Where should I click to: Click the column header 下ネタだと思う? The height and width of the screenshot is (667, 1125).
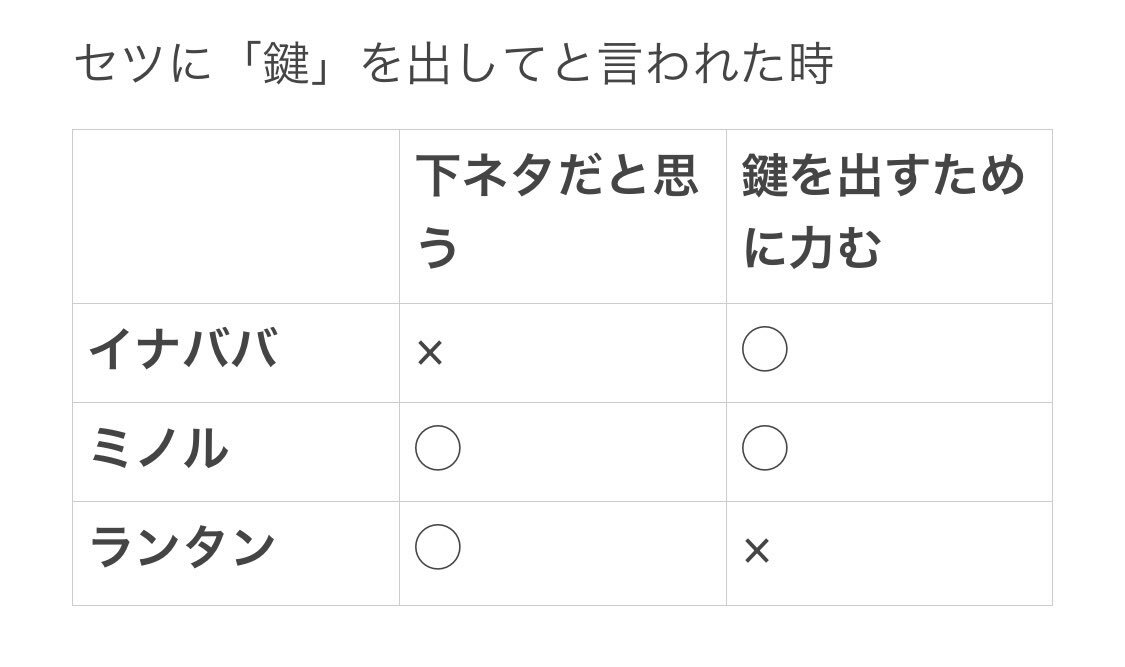click(x=557, y=212)
